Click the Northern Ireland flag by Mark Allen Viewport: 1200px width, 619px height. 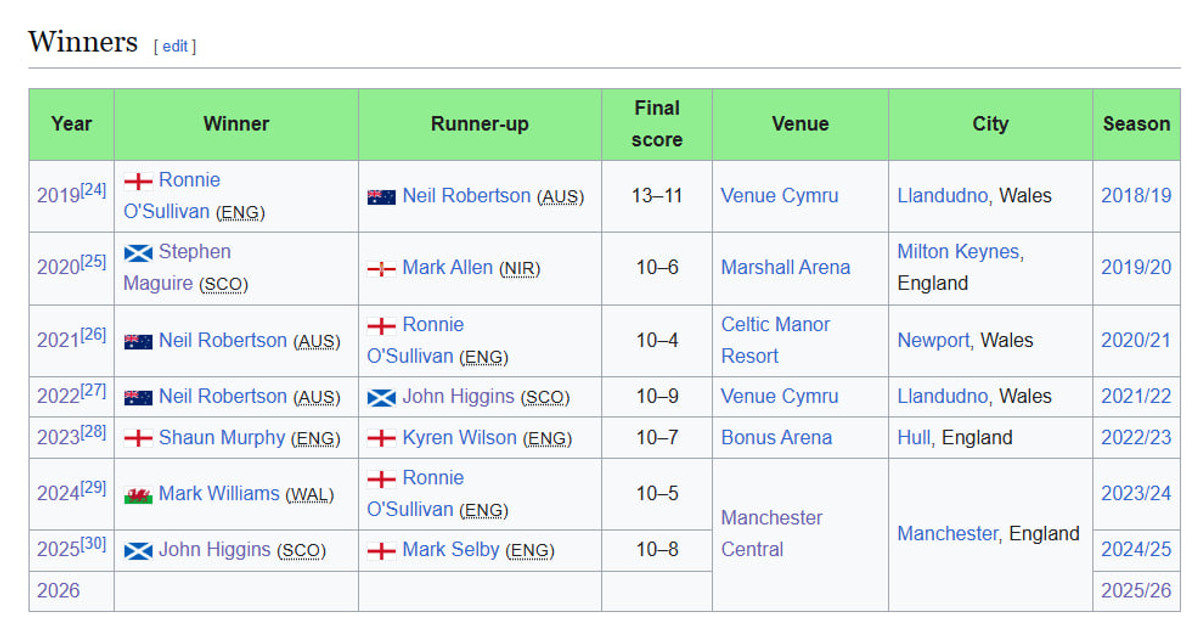pos(381,269)
